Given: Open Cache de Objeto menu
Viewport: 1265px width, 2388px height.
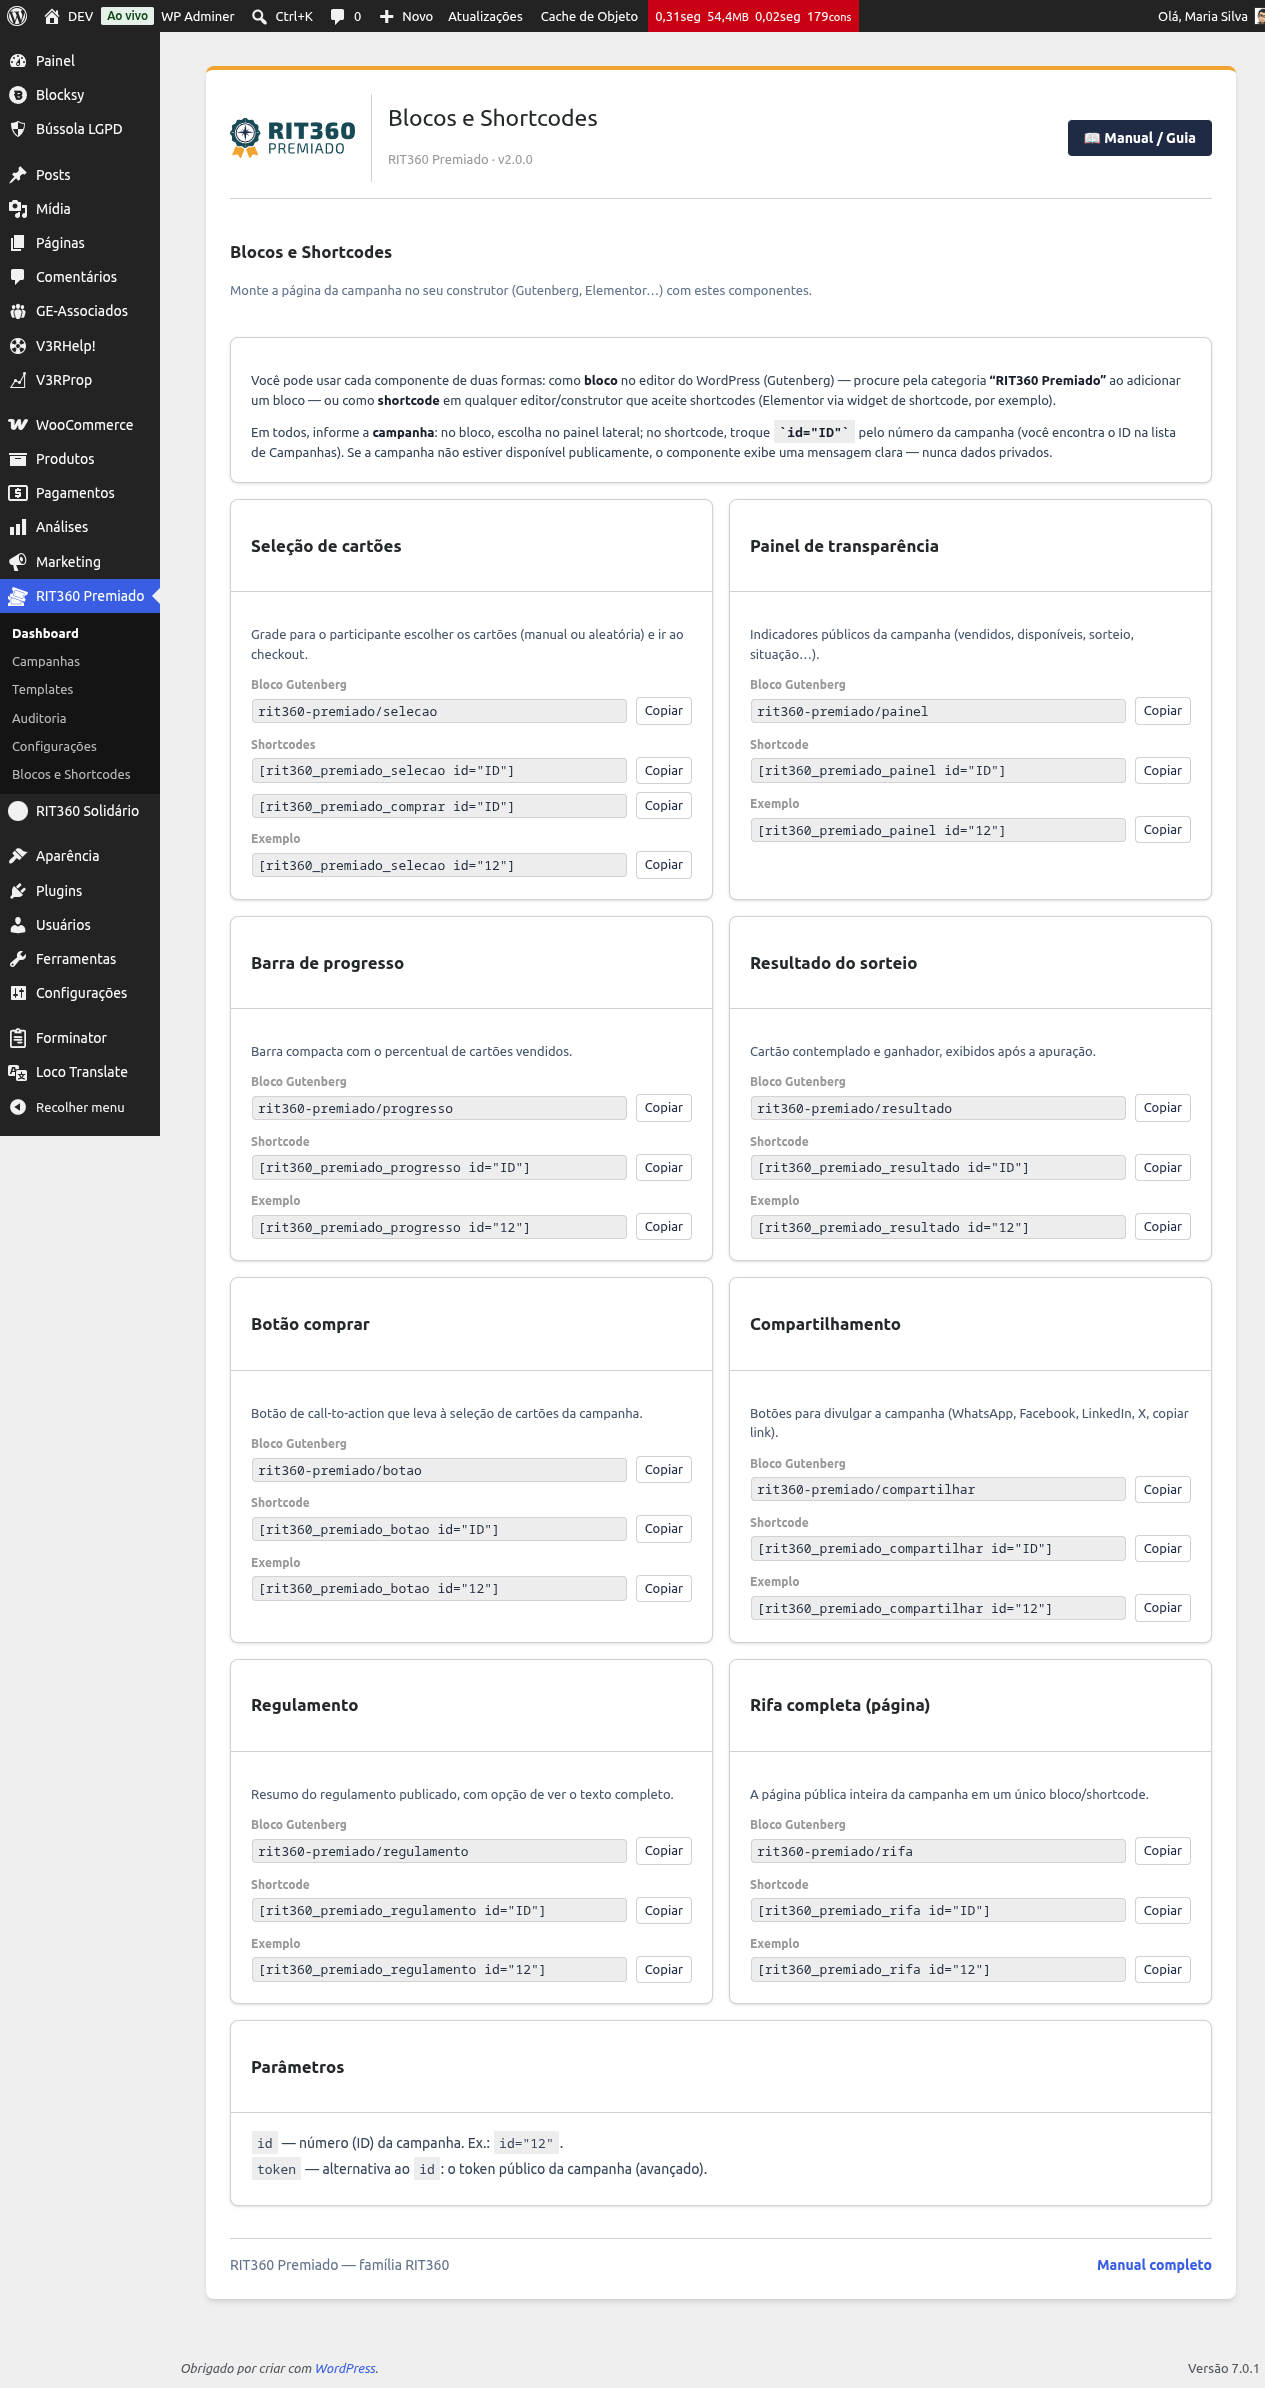Looking at the screenshot, I should pyautogui.click(x=589, y=16).
